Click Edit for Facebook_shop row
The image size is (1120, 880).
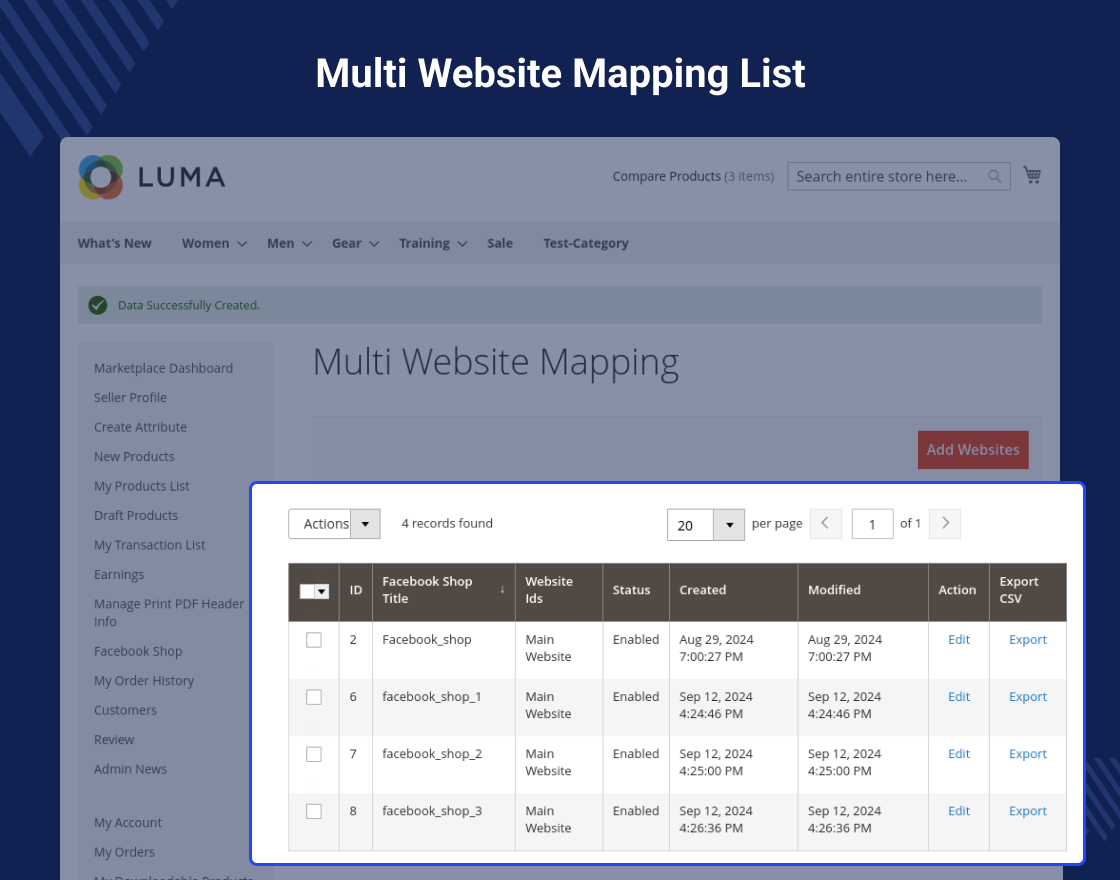coord(959,640)
